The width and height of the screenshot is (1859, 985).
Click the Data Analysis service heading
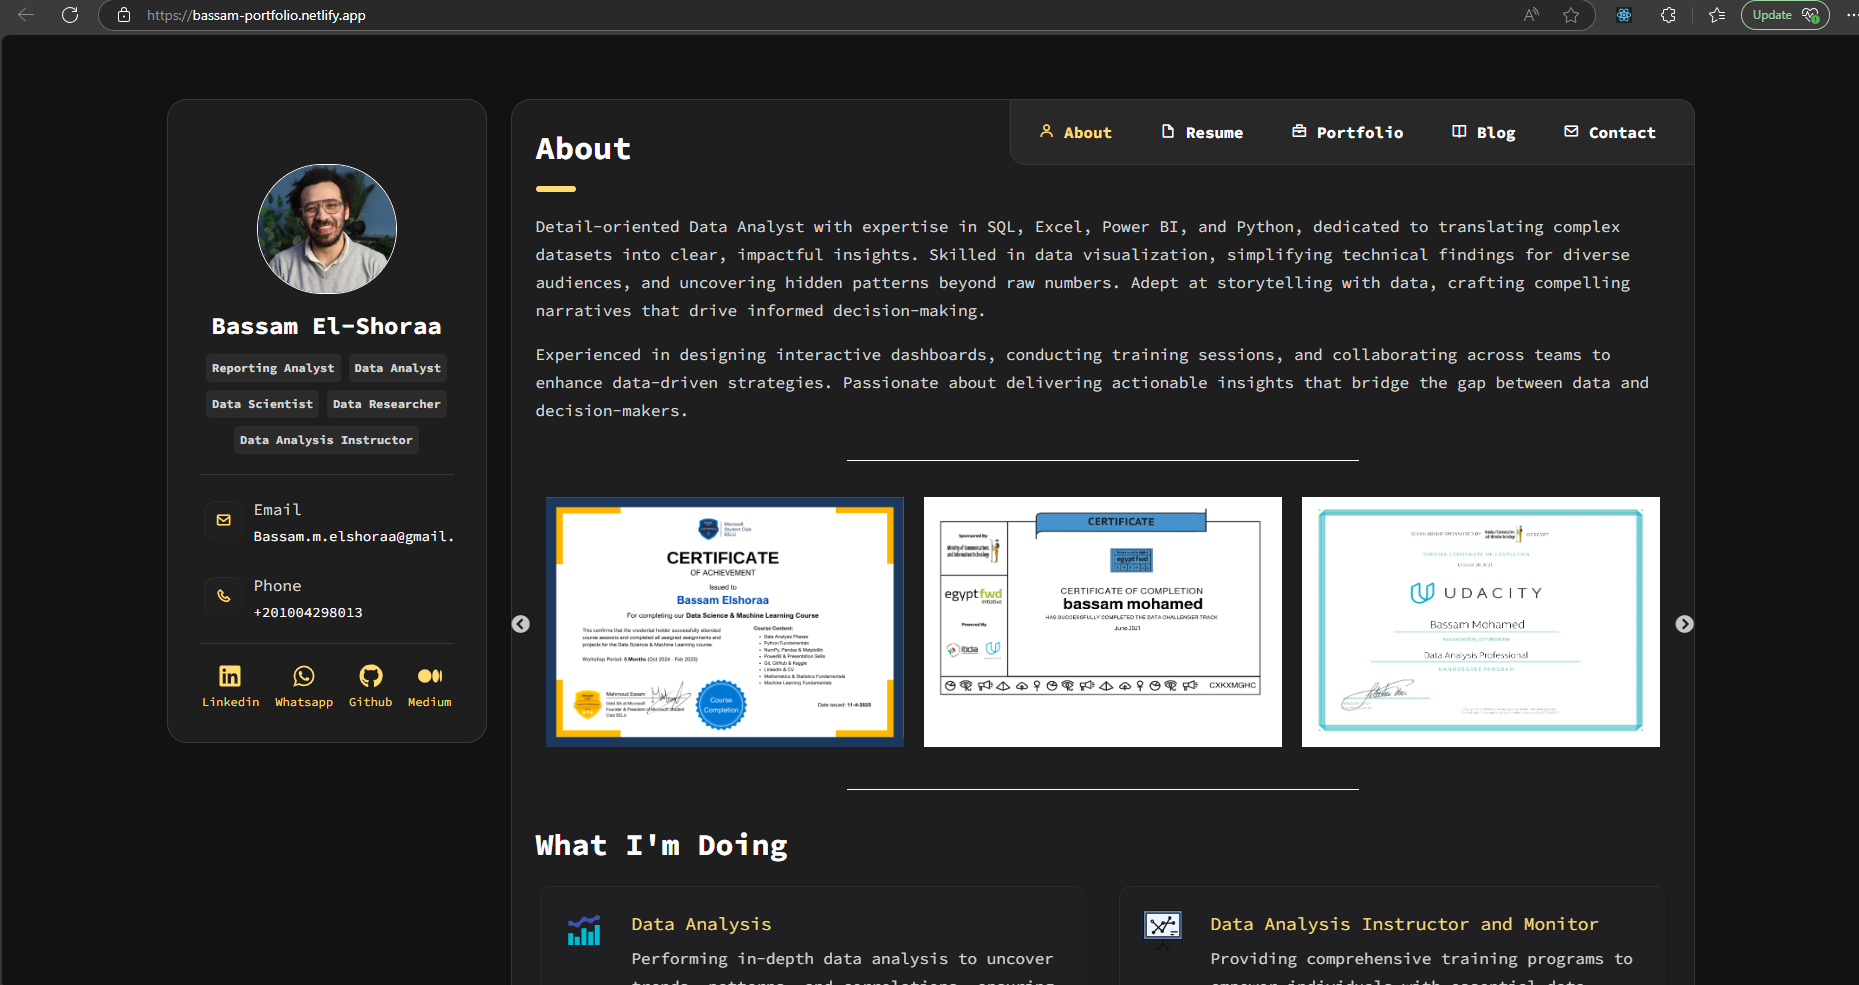701,924
